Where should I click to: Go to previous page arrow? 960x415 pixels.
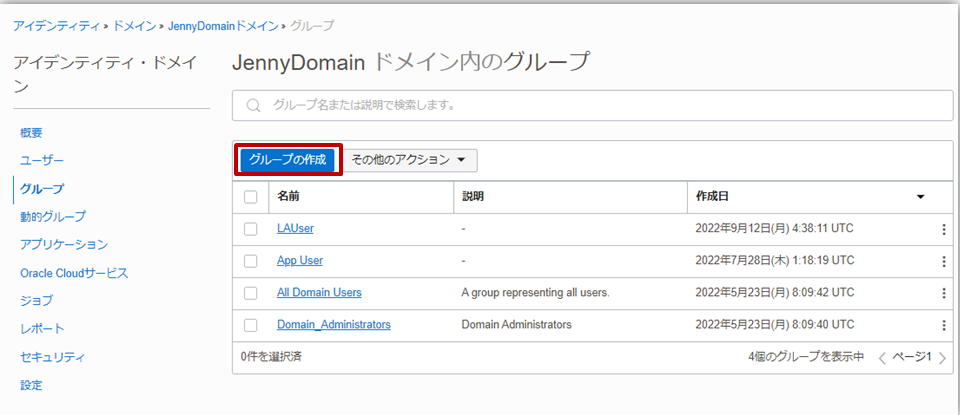(x=882, y=357)
